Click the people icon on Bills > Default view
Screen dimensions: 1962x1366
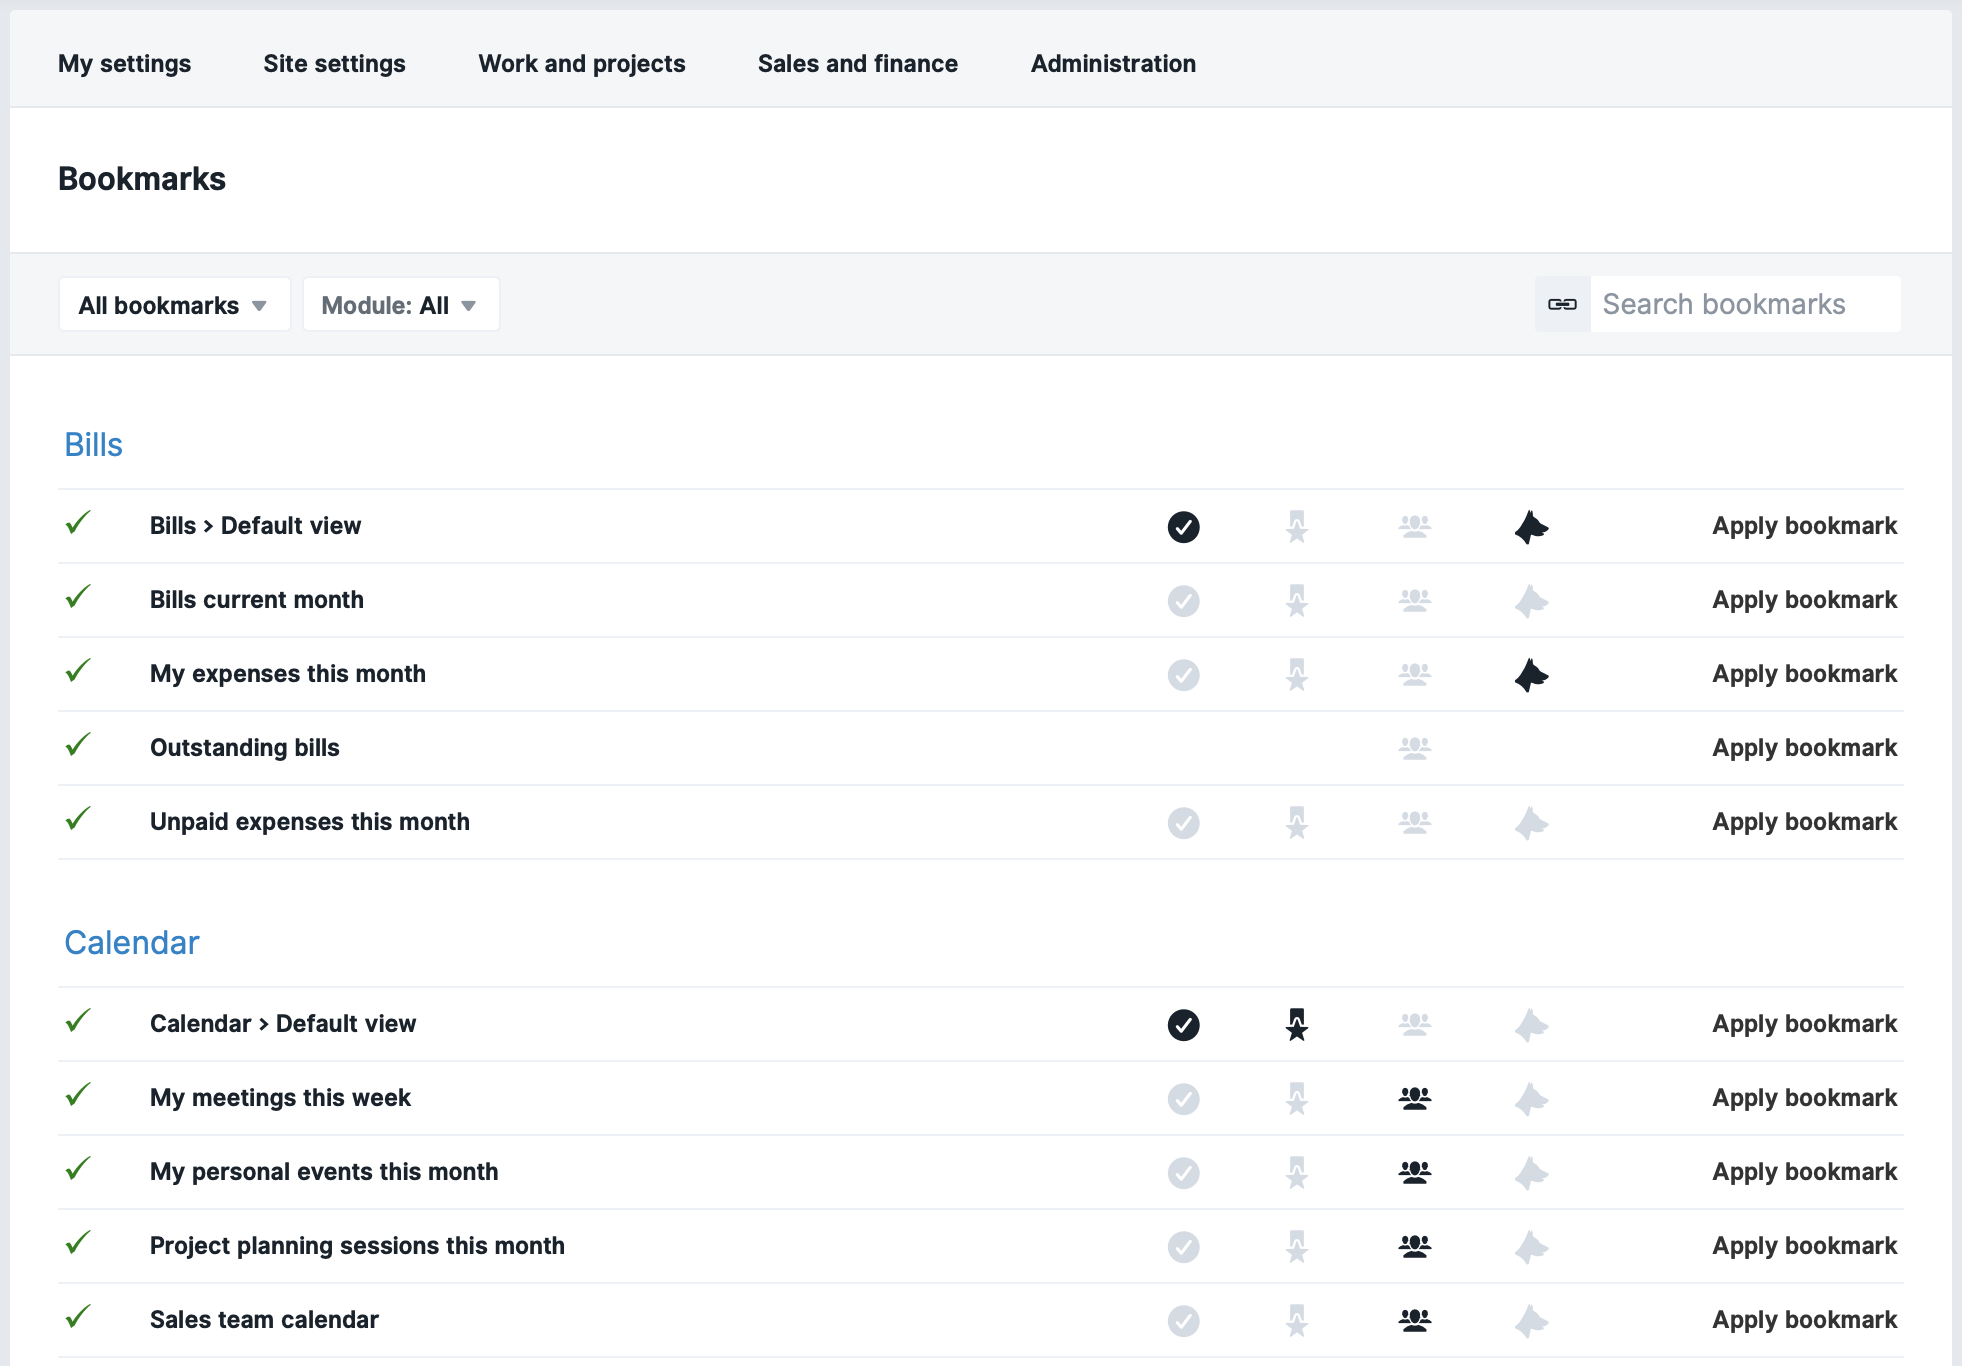(1415, 526)
